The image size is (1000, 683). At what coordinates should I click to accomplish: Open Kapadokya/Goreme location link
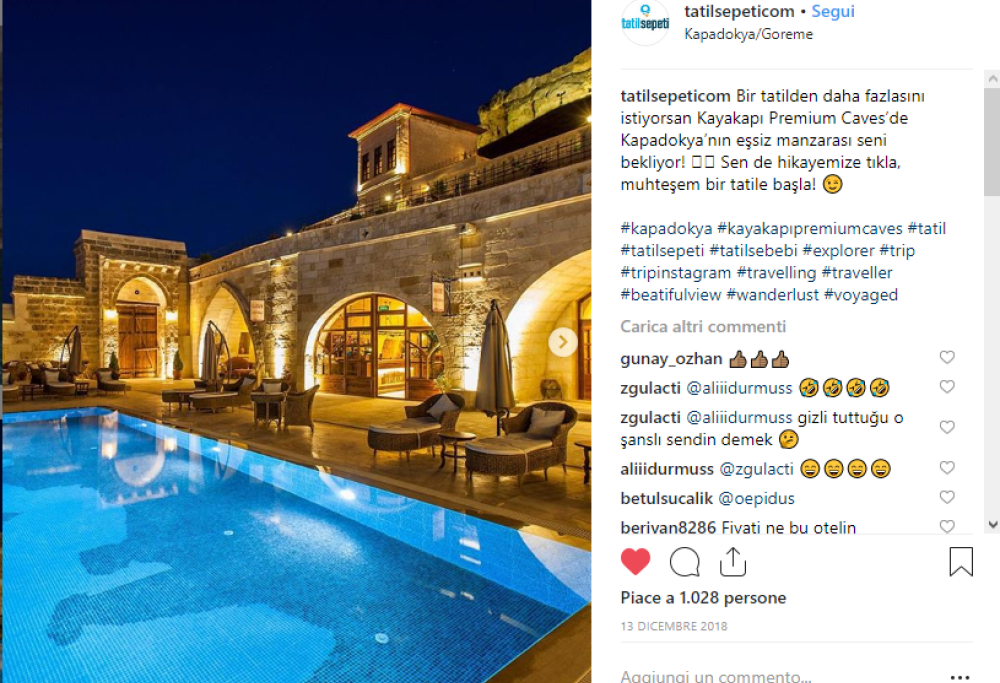click(x=748, y=34)
